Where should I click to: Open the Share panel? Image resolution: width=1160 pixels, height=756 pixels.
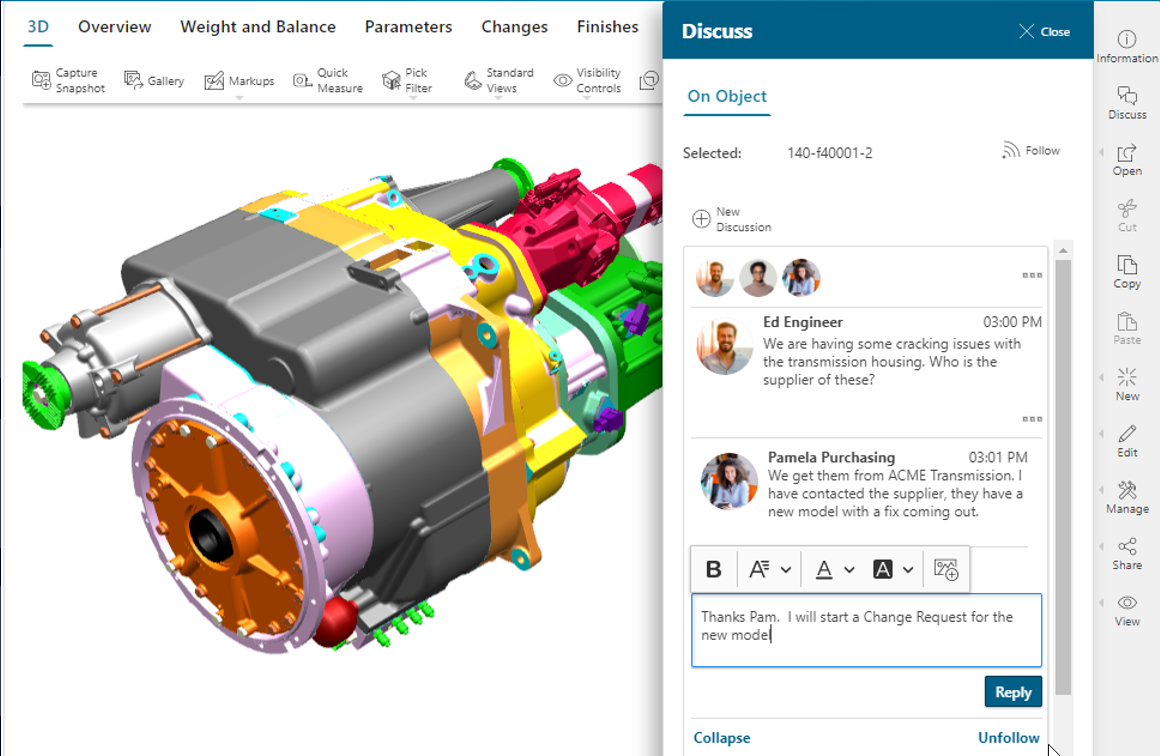click(x=1127, y=553)
